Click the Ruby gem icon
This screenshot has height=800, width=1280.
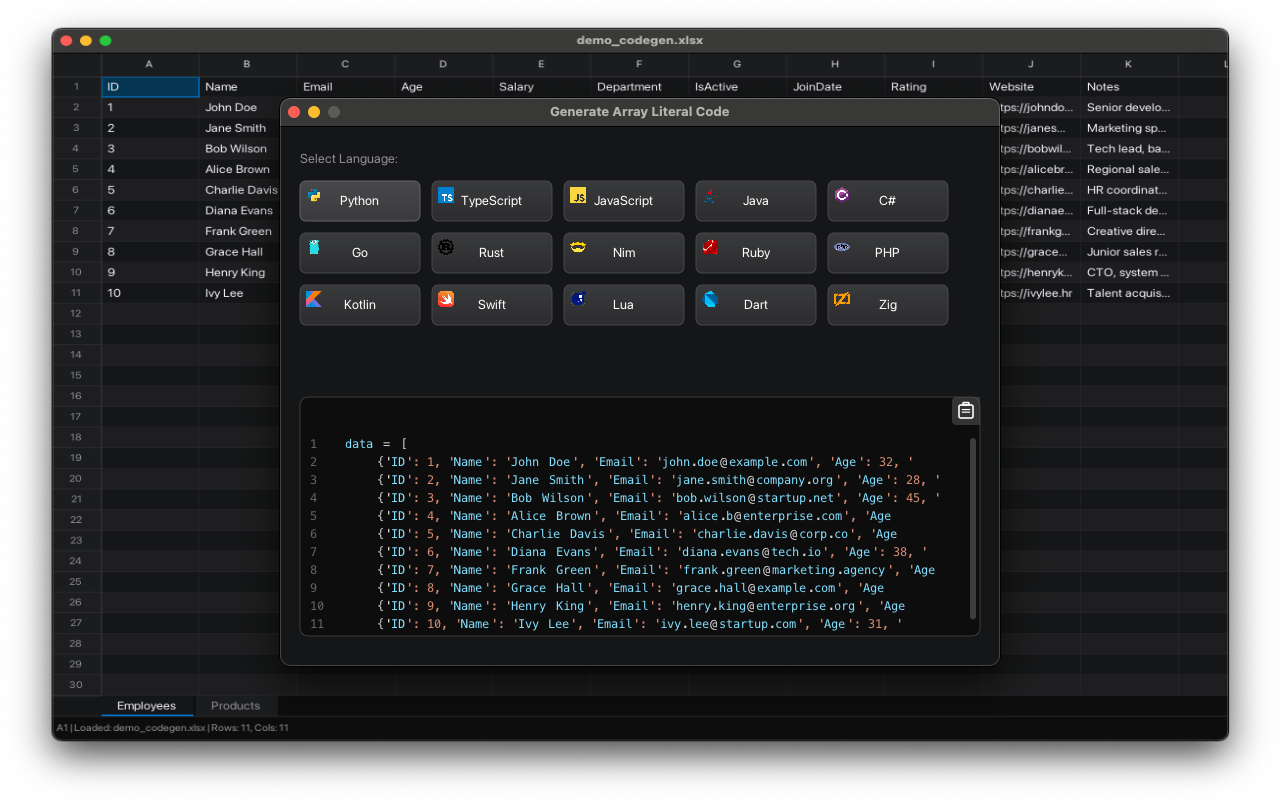tap(710, 247)
